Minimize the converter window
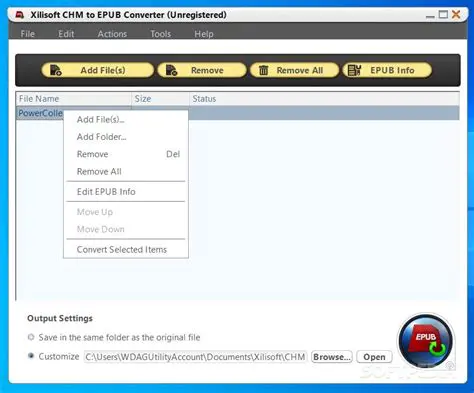 [x=430, y=15]
